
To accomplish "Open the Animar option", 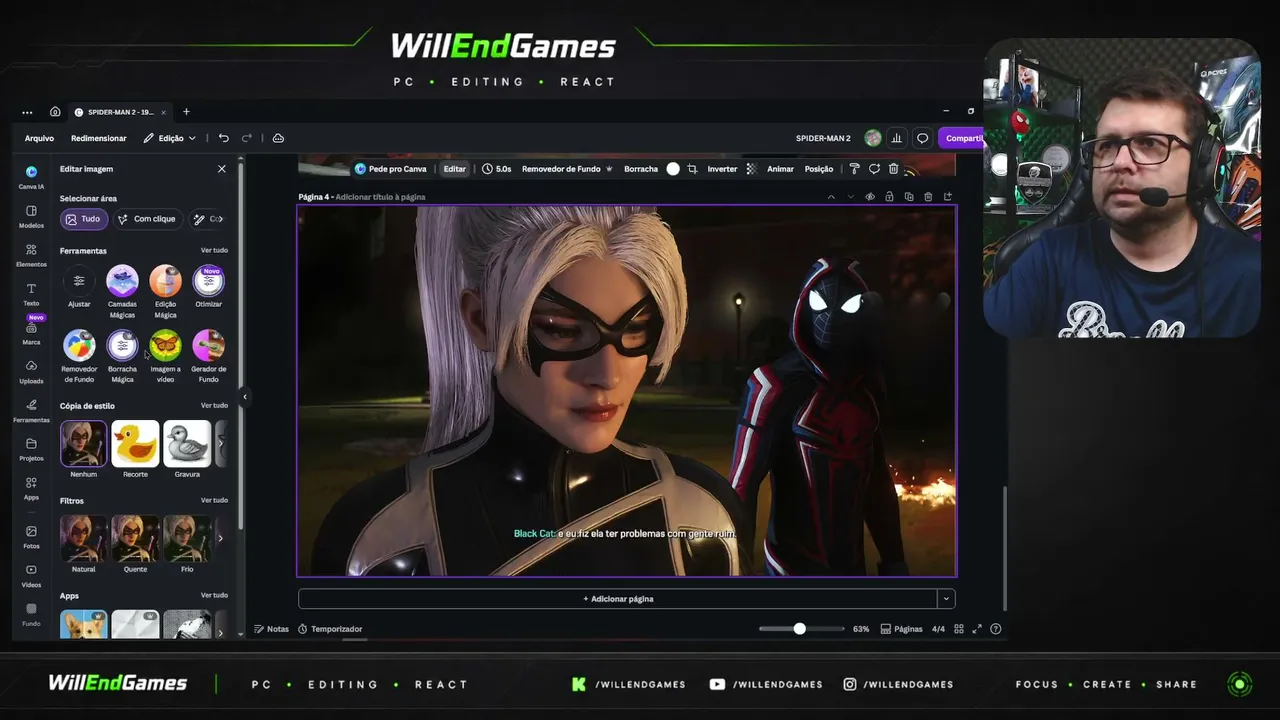I will point(780,169).
